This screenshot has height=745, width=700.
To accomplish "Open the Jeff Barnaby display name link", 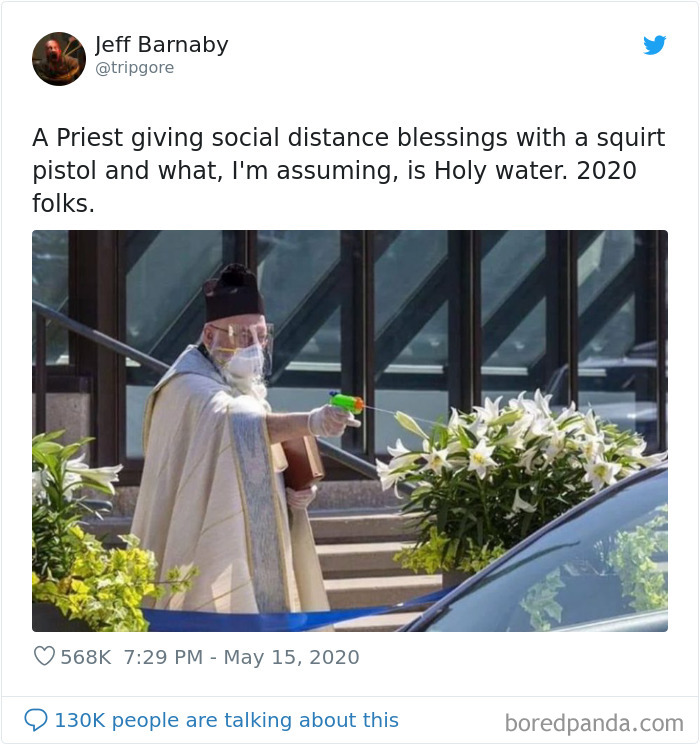I will click(161, 45).
